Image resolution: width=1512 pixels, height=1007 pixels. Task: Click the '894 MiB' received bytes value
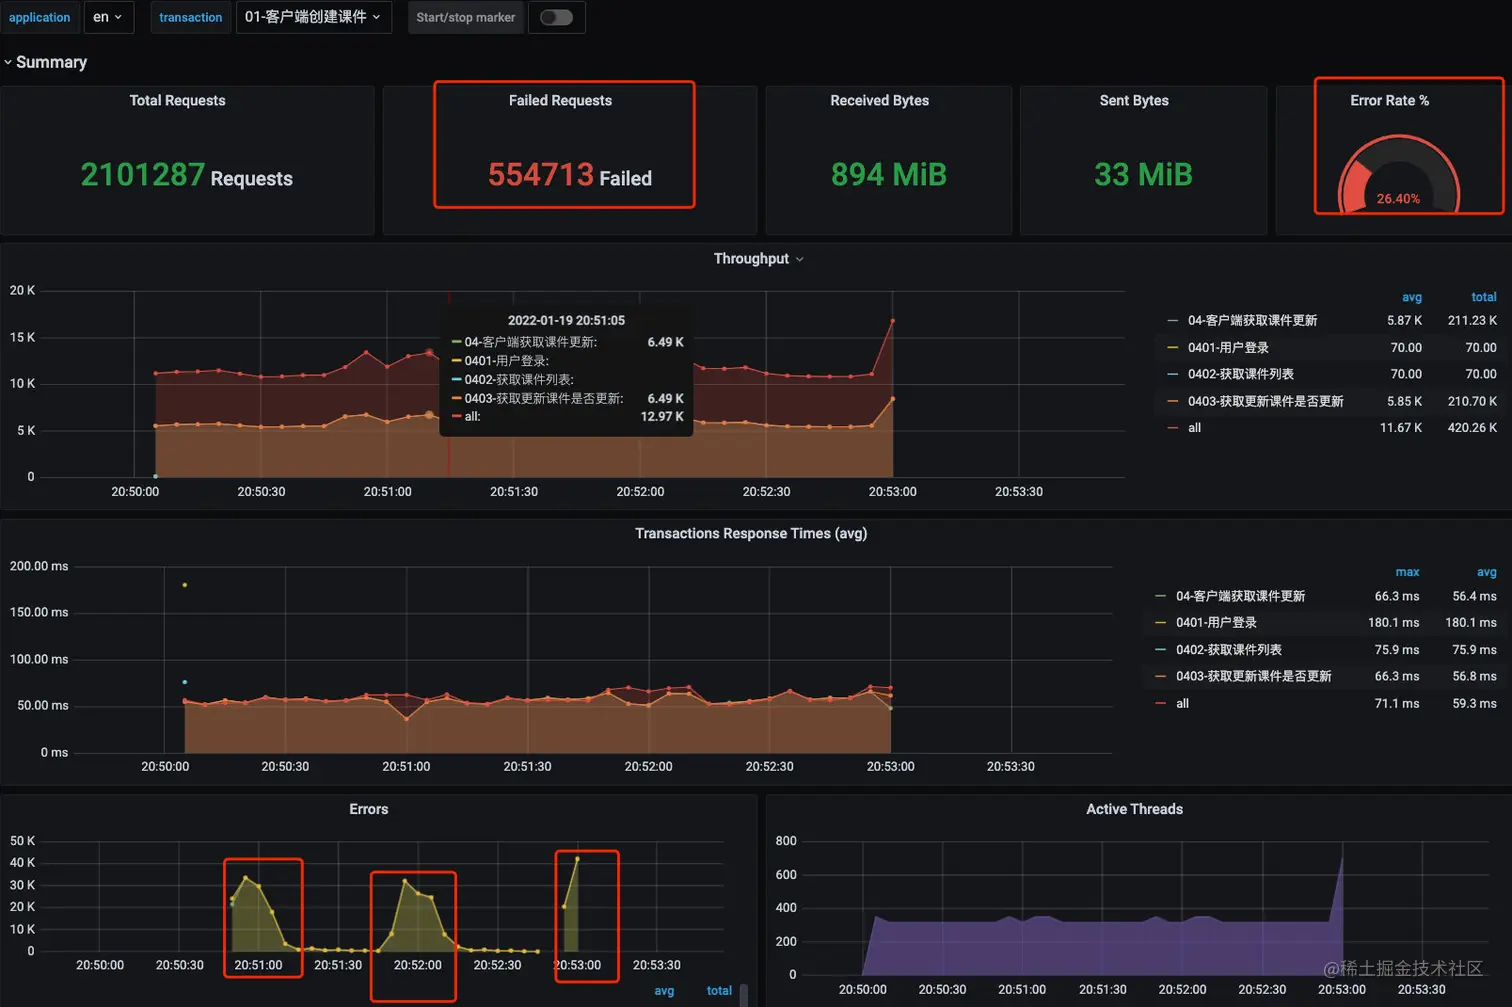889,175
